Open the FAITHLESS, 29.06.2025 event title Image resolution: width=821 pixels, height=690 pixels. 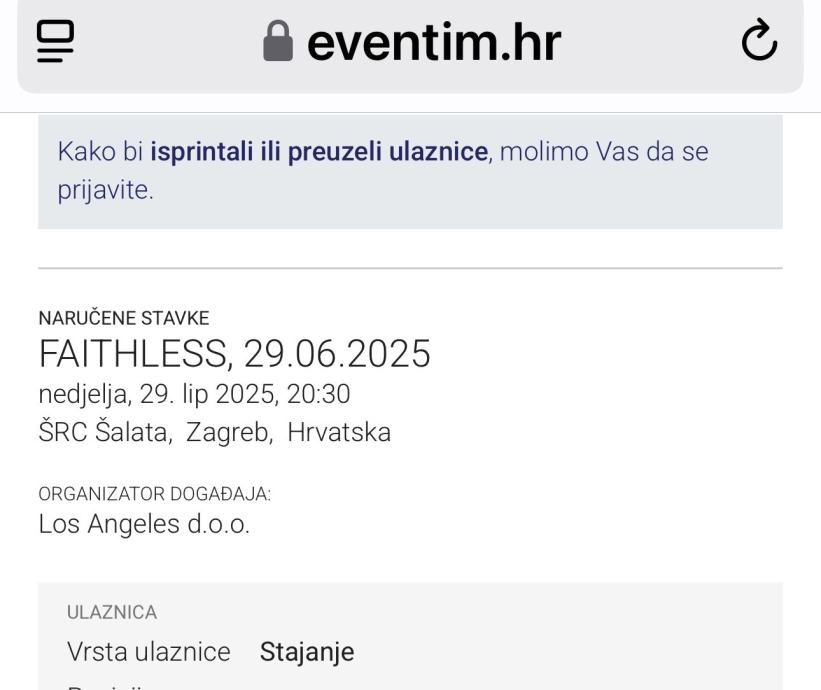[234, 354]
